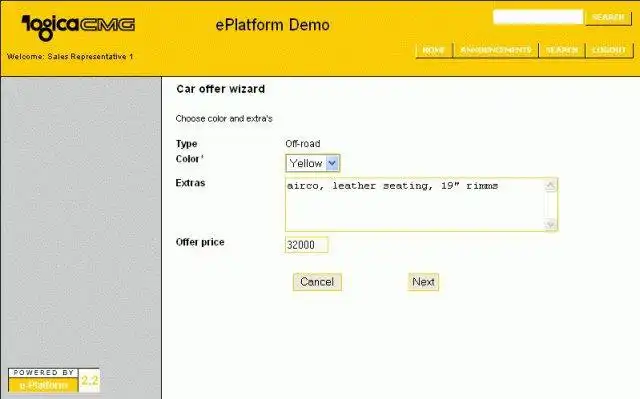
Task: Click the 'Choose color and extra's' text
Action: point(224,119)
